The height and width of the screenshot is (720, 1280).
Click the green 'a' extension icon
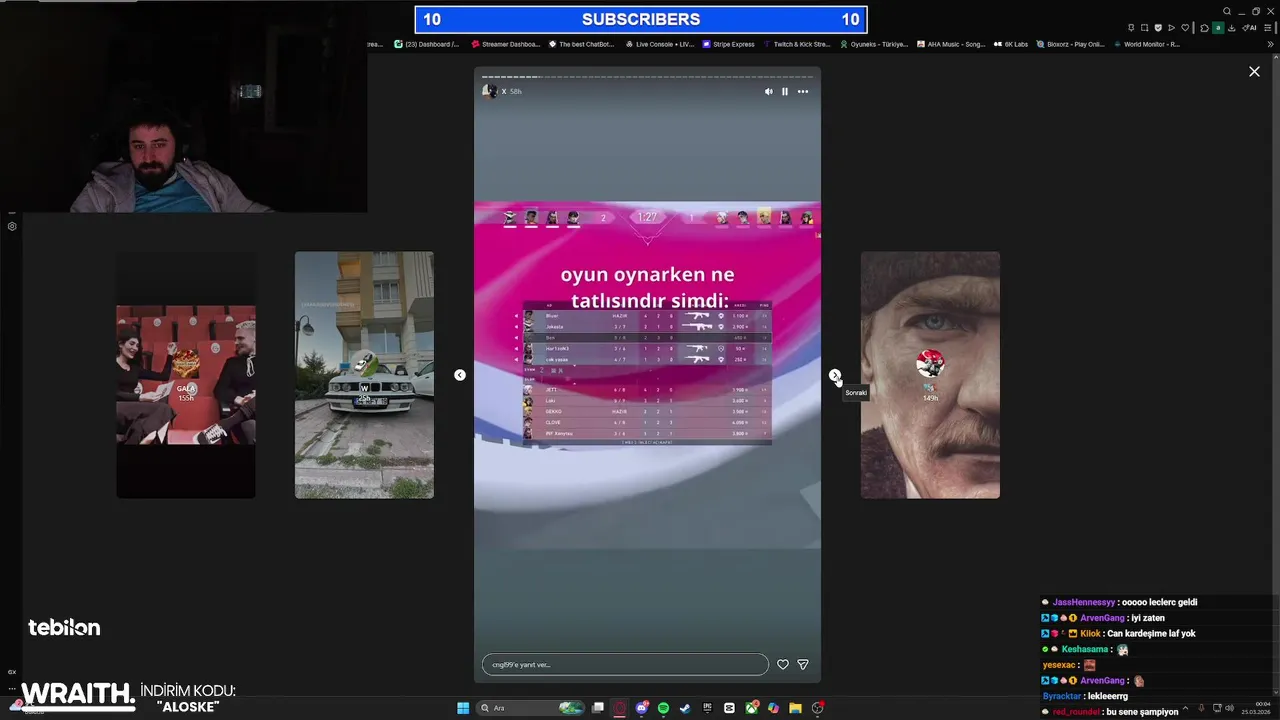[1218, 27]
